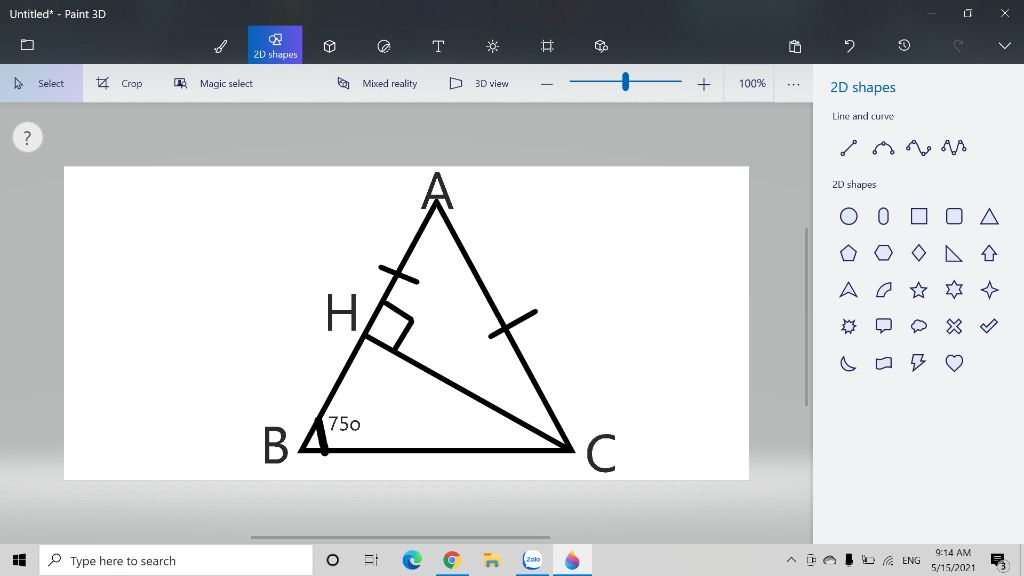This screenshot has height=576, width=1024.
Task: Expand the top menu chevron
Action: (1004, 46)
